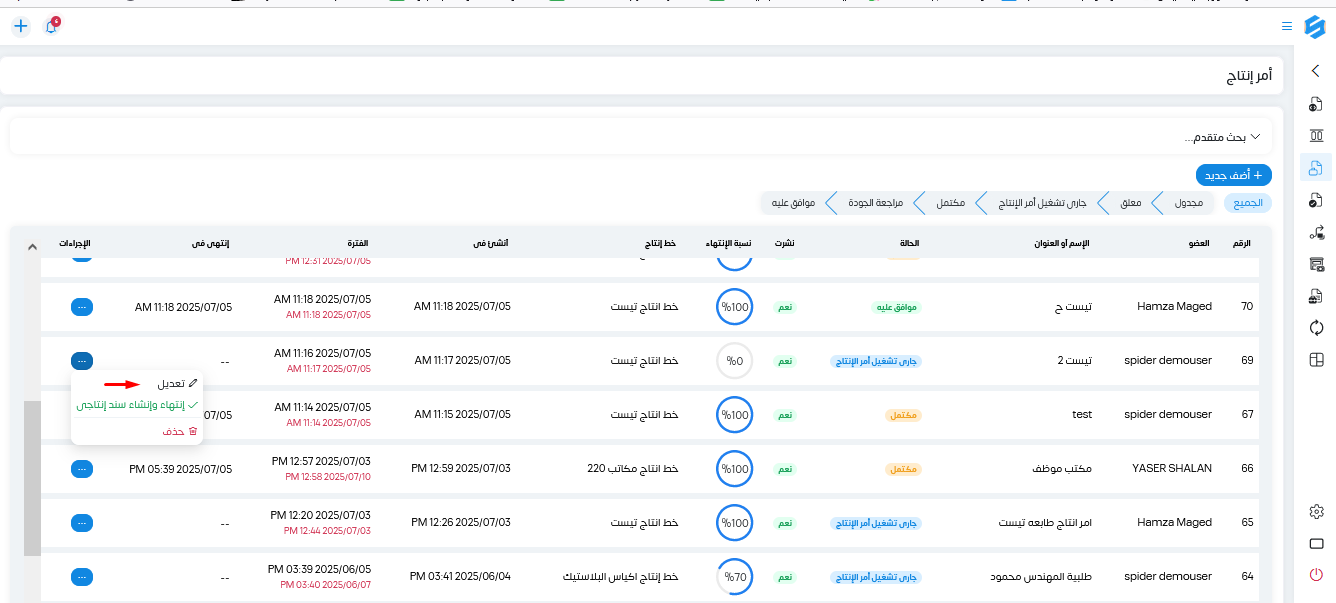This screenshot has height=603, width=1336.
Task: Open actions menu for order 64
Action: 82,576
